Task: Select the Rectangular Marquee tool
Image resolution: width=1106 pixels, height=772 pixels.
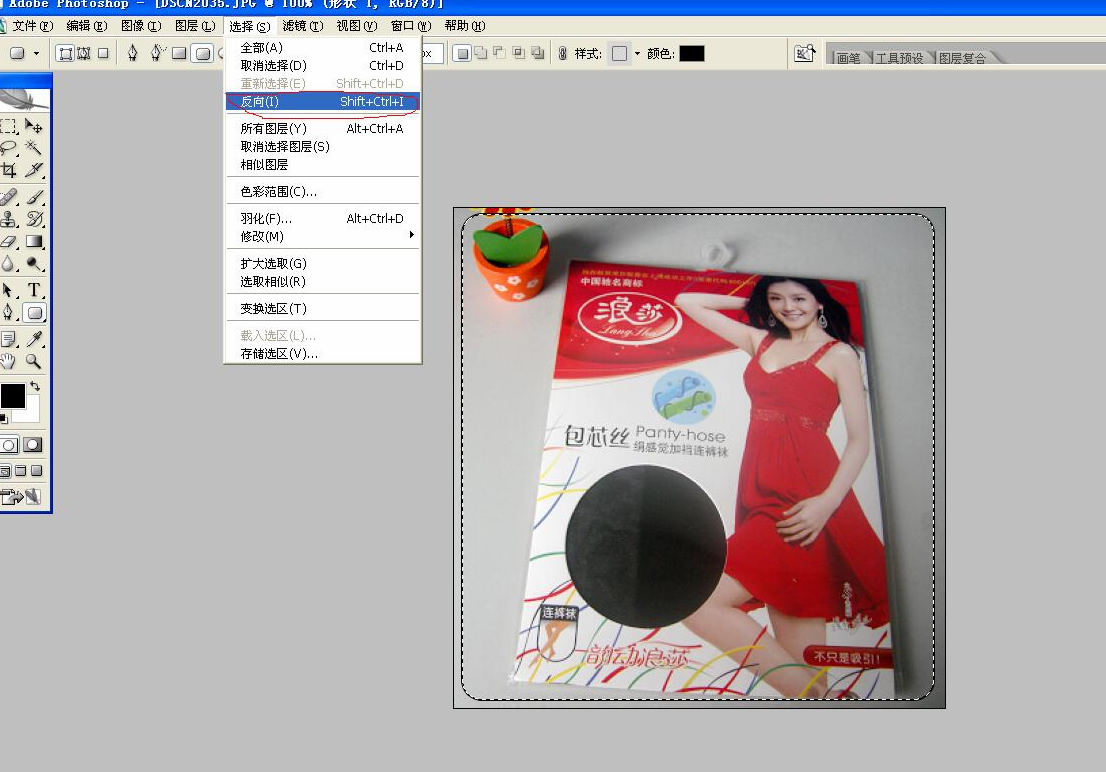Action: (8, 126)
